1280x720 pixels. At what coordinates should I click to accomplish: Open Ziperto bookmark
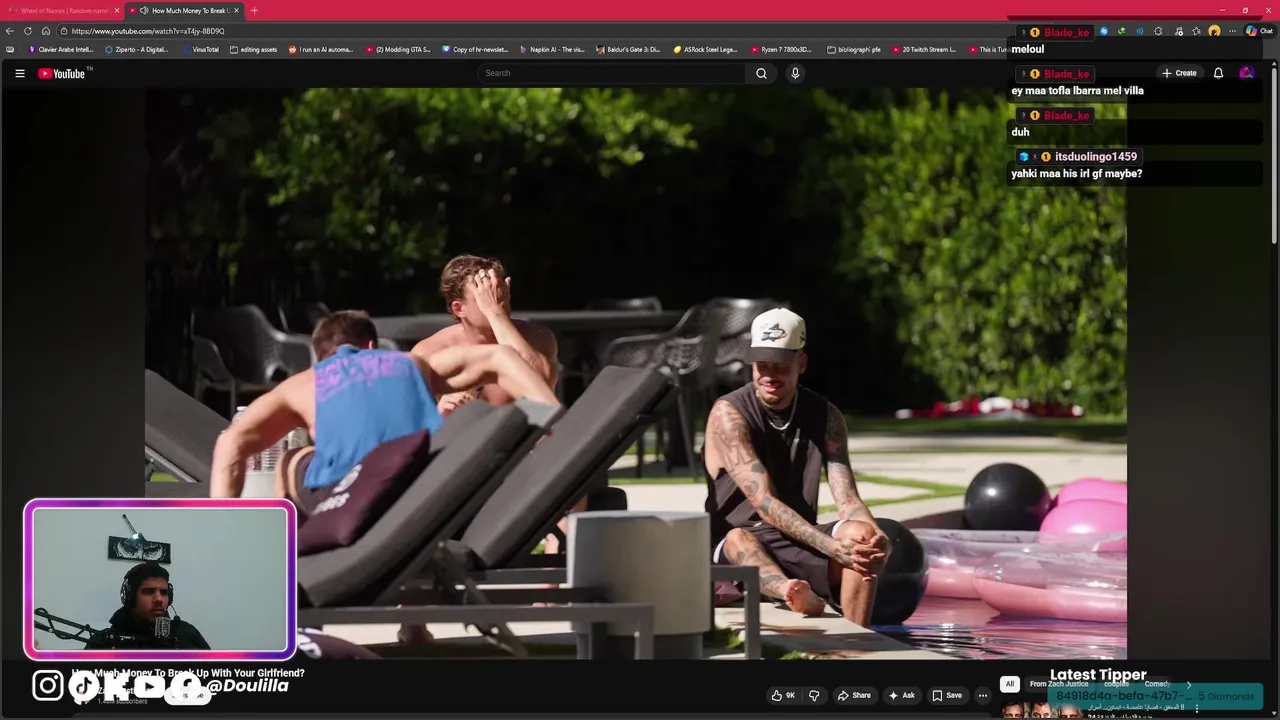[137, 49]
